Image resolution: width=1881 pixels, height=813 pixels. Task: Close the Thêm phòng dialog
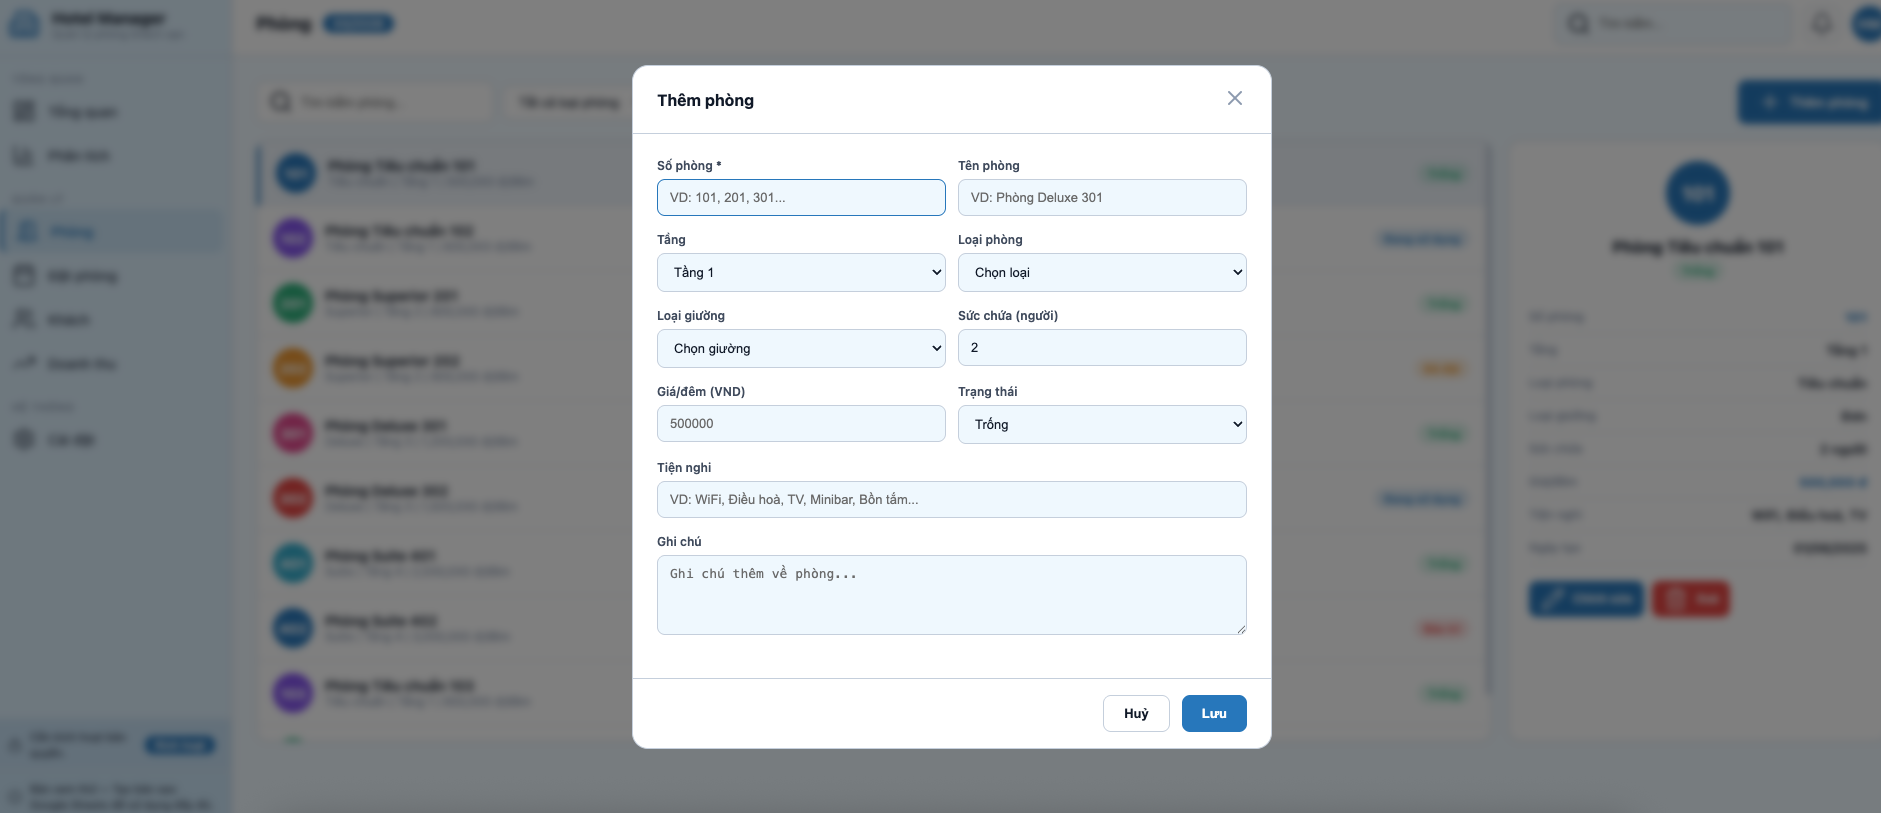click(1234, 98)
